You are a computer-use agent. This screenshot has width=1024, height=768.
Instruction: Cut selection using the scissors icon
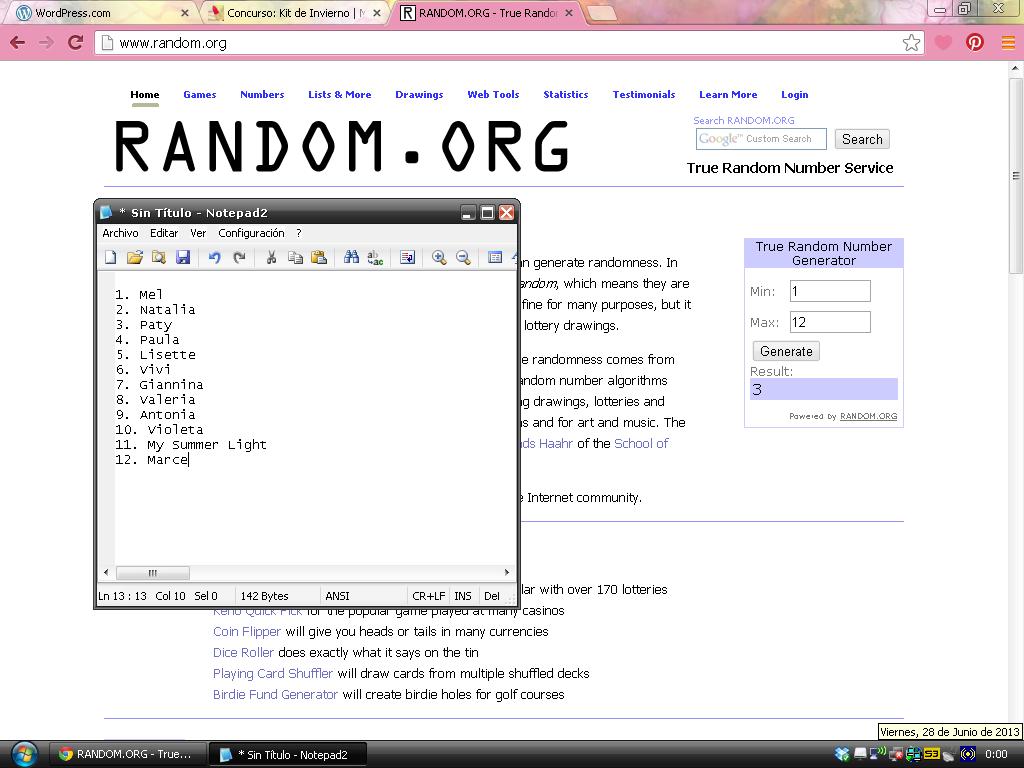[x=271, y=258]
